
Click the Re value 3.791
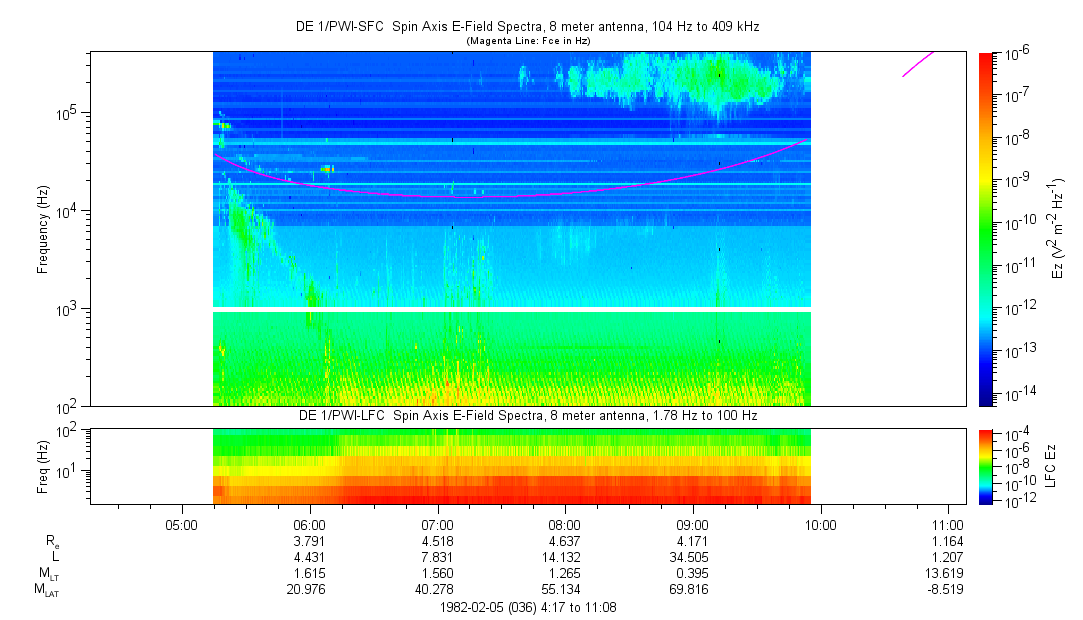[309, 541]
